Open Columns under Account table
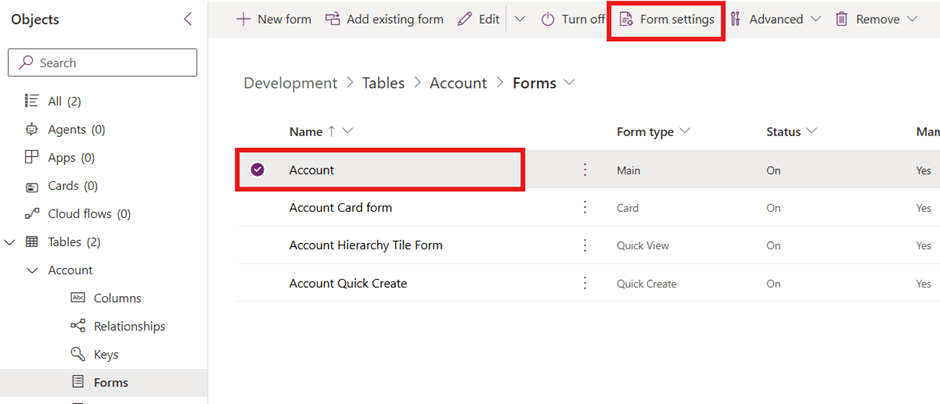 pos(117,298)
